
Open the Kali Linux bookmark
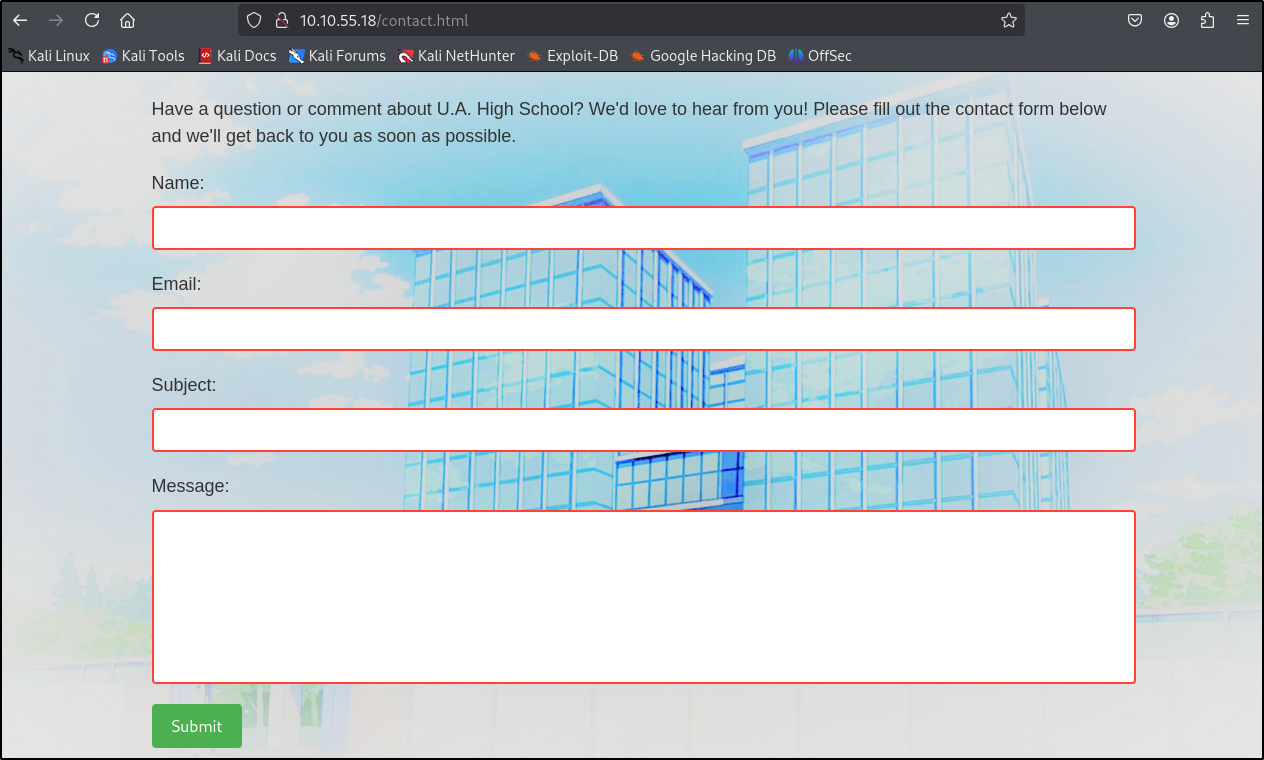click(49, 56)
